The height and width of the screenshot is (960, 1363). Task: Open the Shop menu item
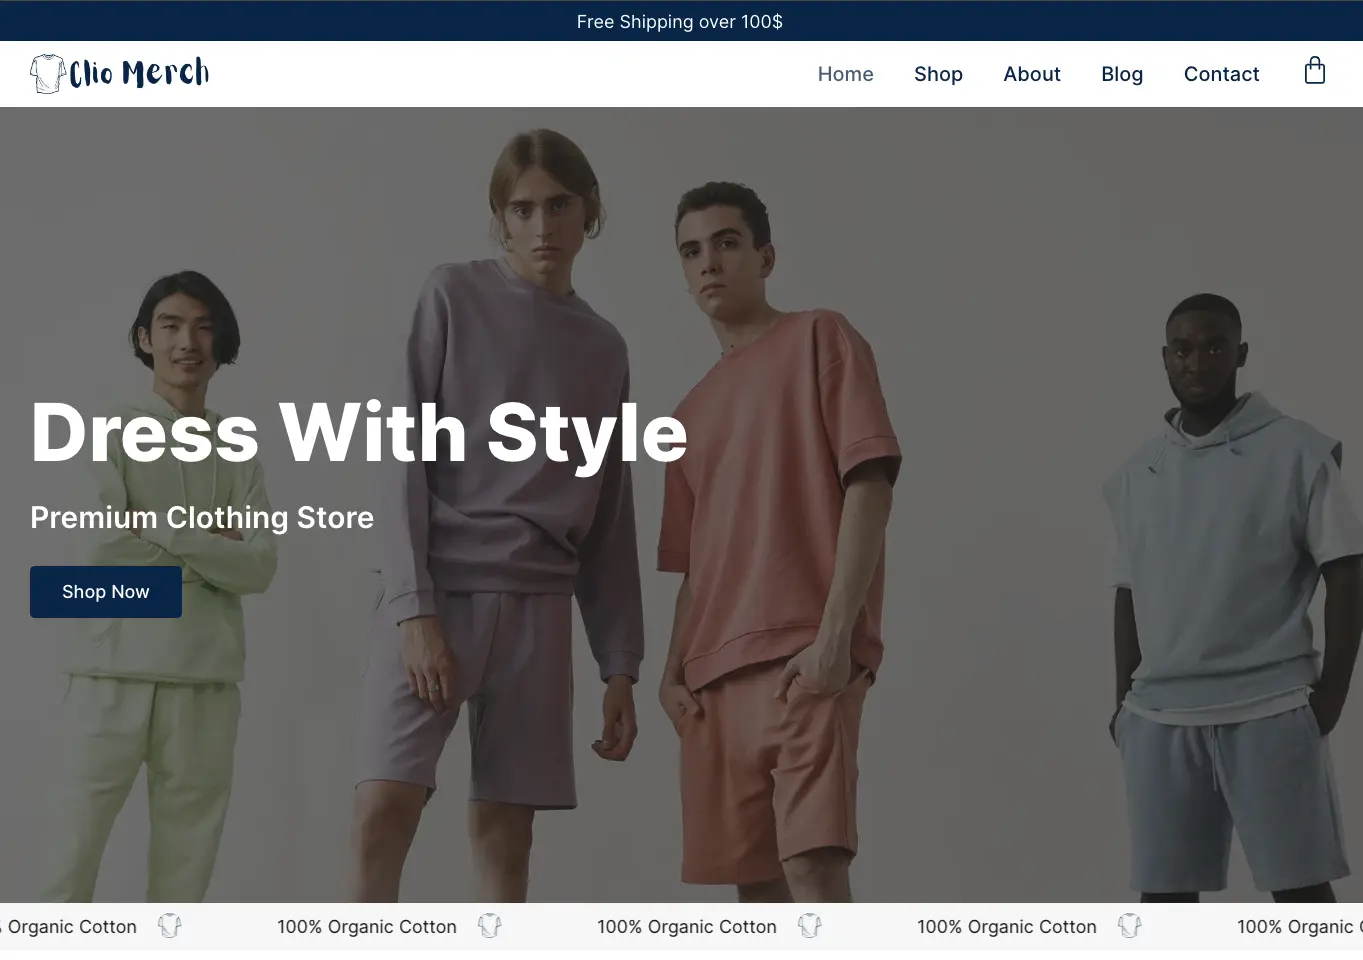(x=938, y=74)
